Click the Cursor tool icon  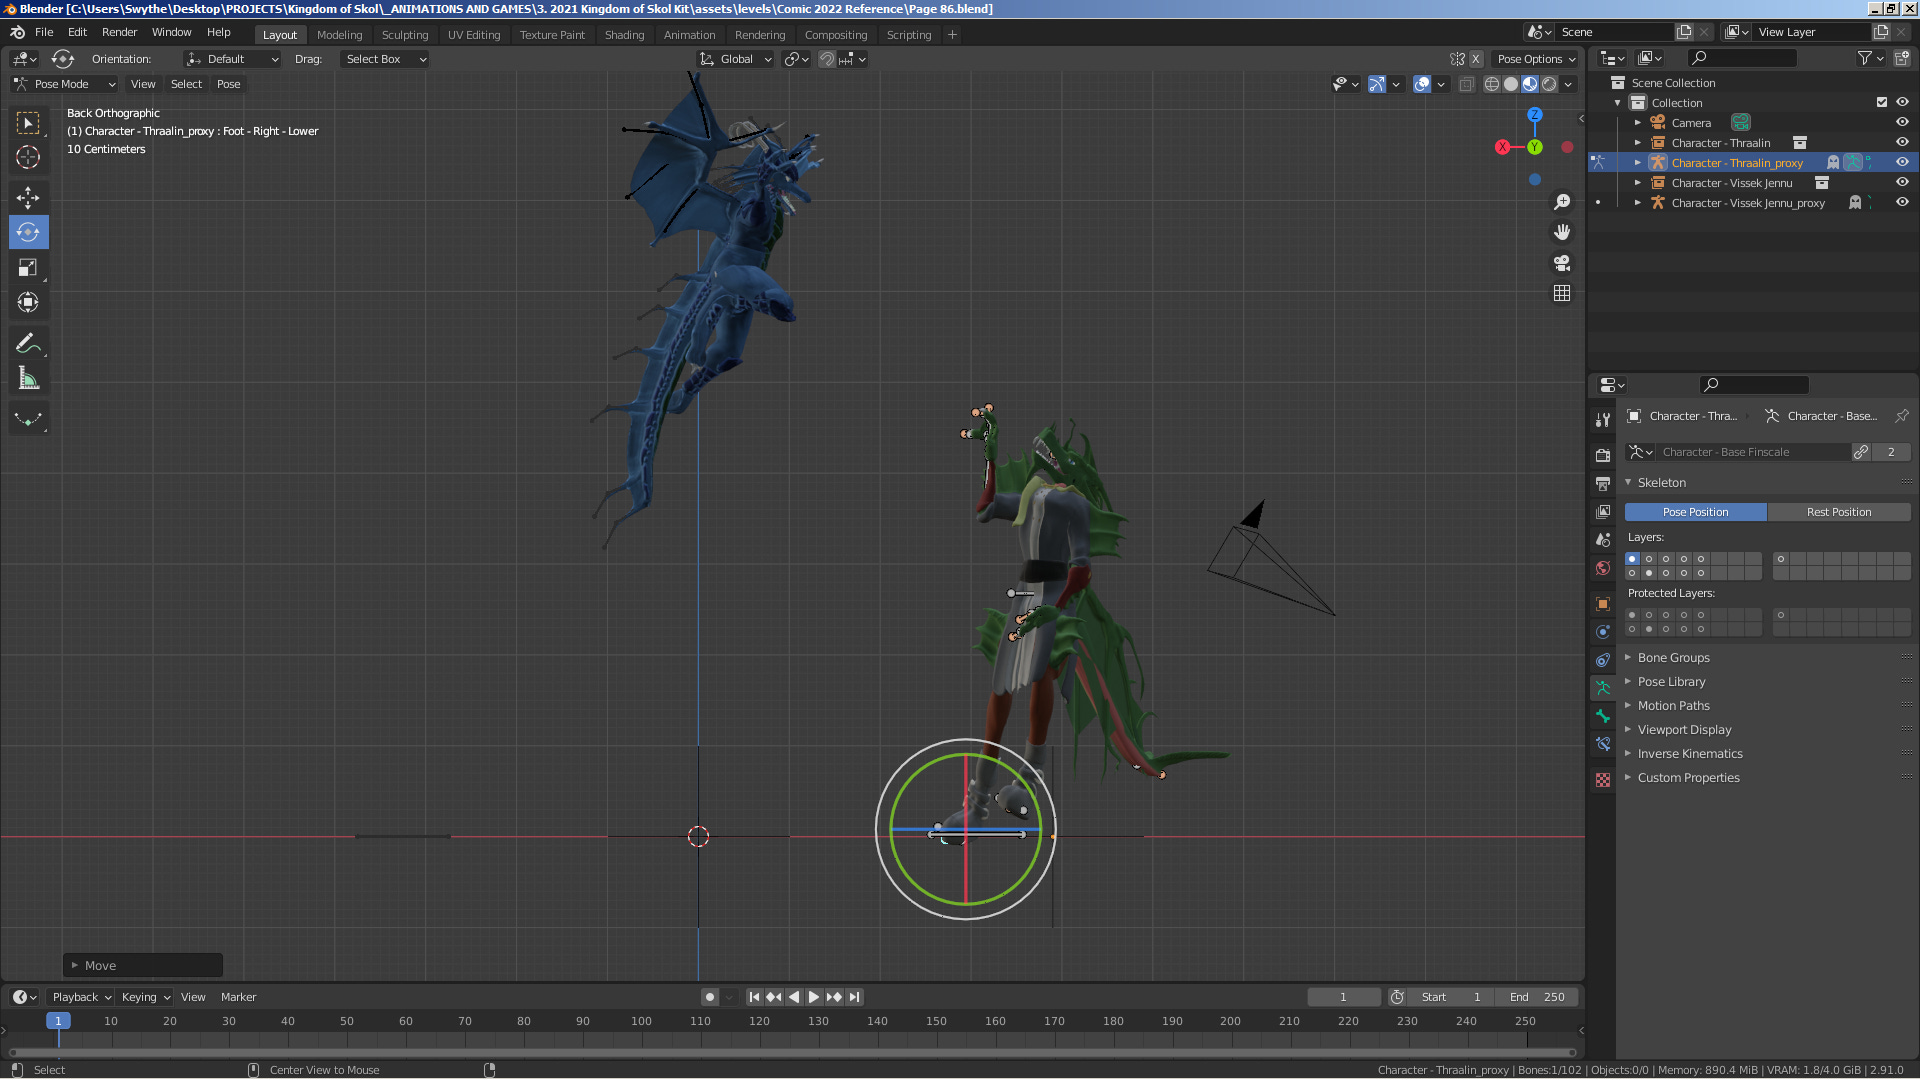point(28,158)
